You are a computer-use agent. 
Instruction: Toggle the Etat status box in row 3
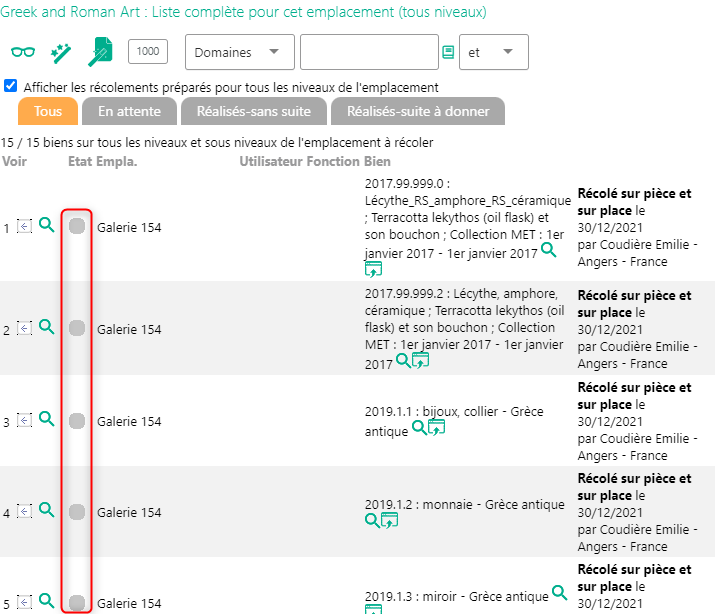pos(77,420)
